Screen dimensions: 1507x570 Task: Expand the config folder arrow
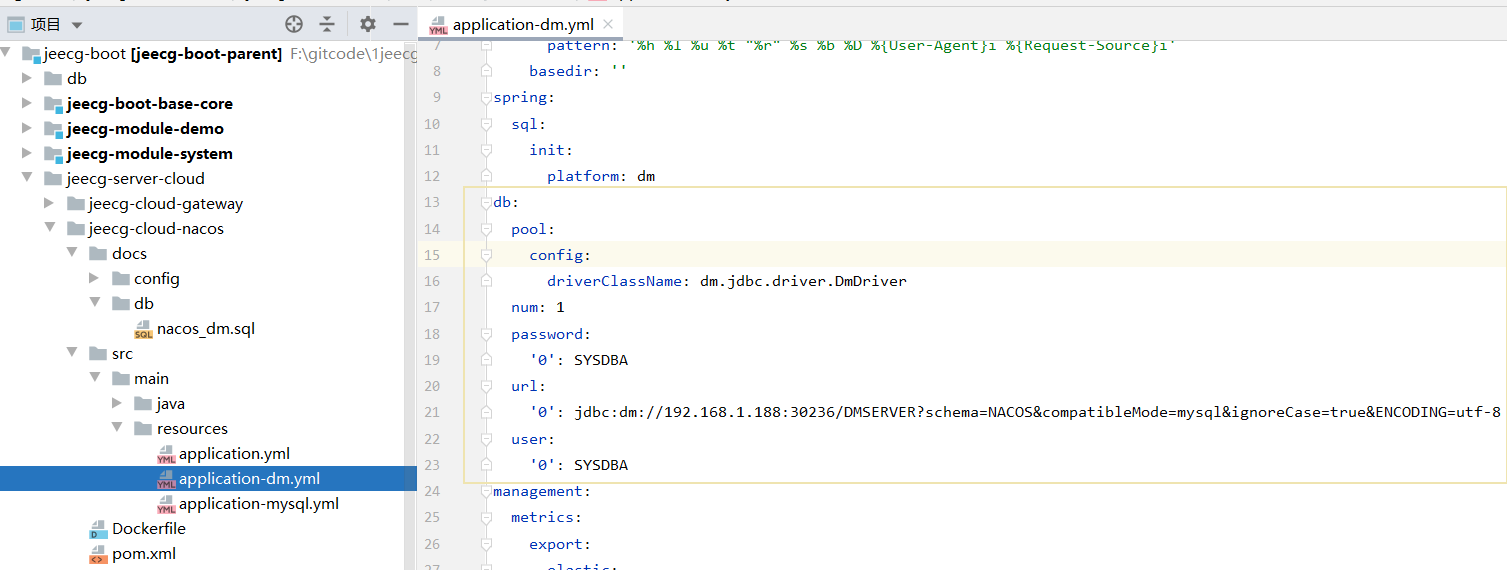(95, 279)
